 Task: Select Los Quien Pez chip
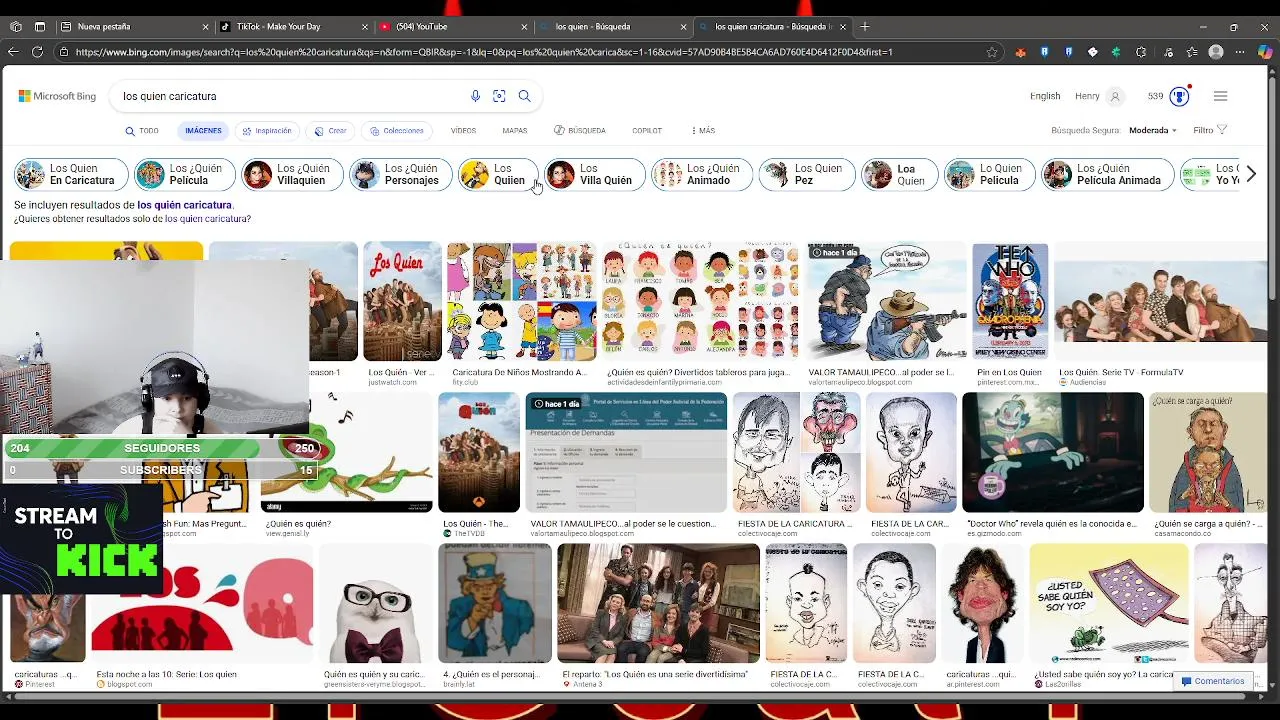pos(806,175)
